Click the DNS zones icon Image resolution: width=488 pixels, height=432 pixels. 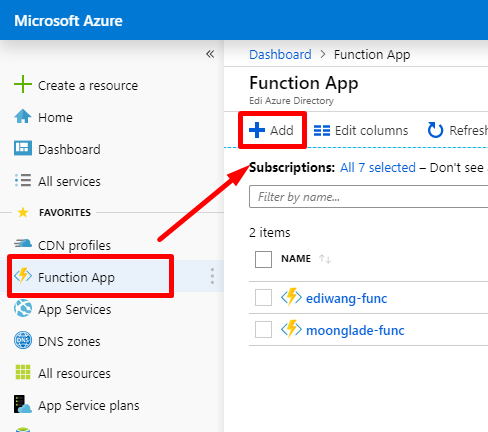(23, 340)
